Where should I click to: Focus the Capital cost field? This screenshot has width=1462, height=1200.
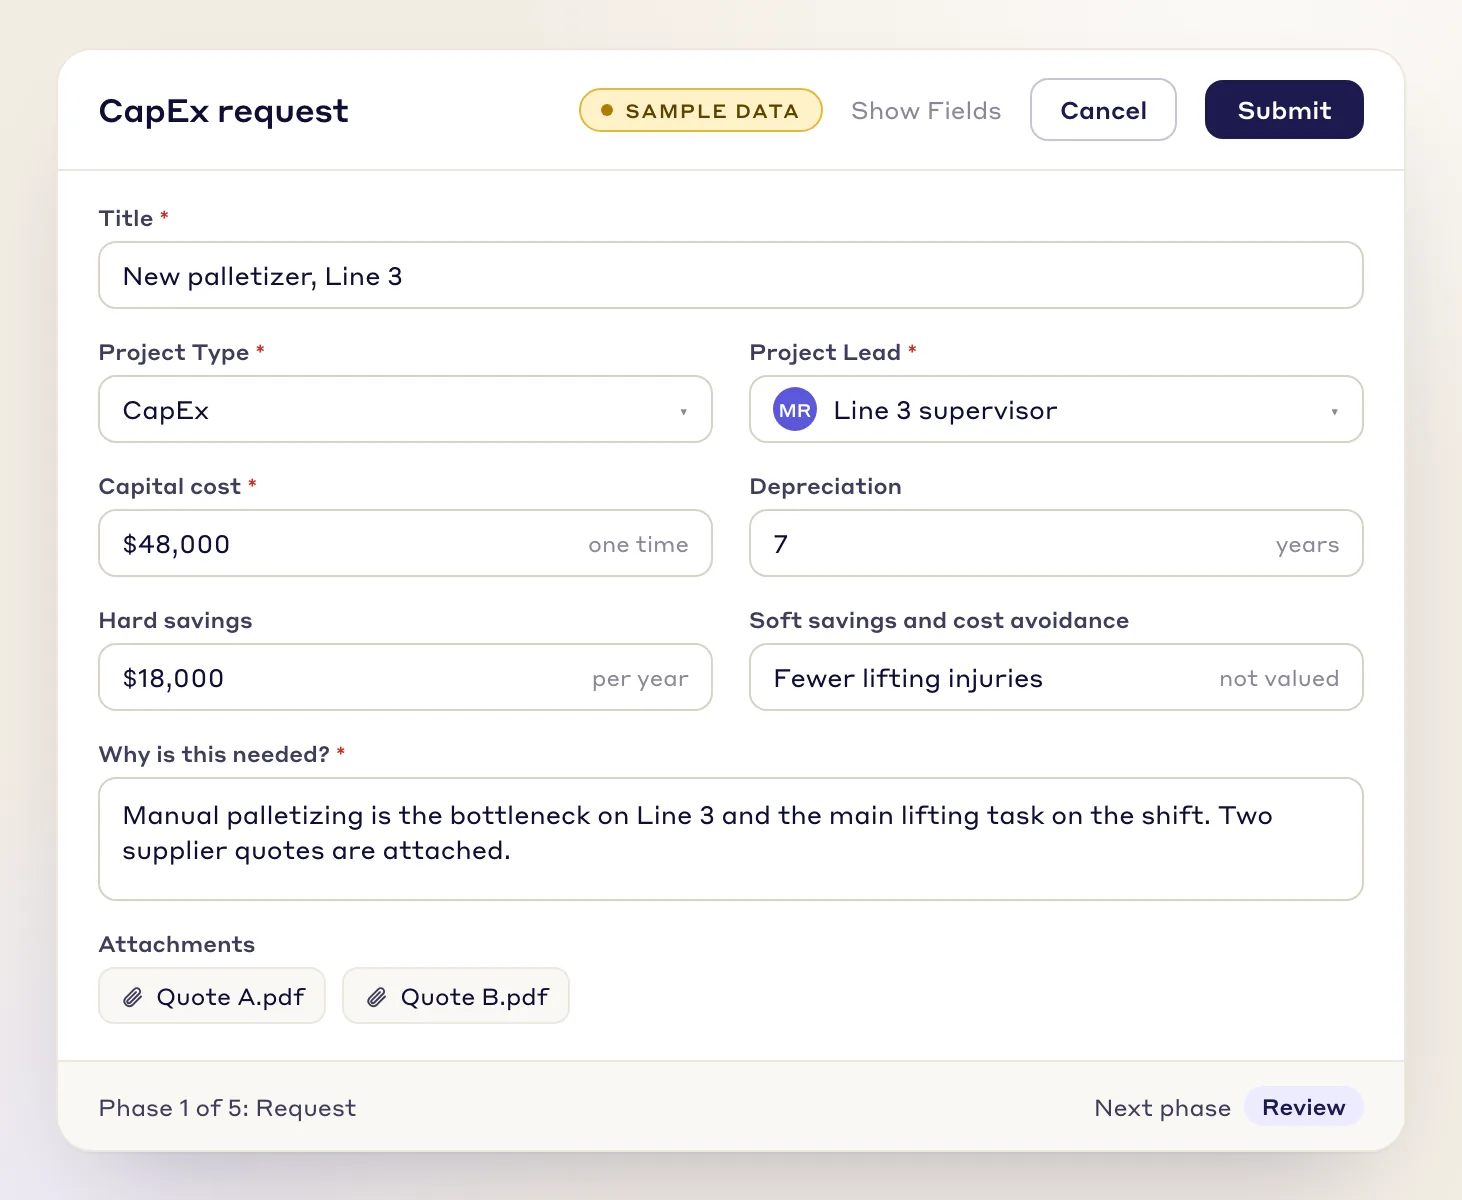(x=405, y=543)
